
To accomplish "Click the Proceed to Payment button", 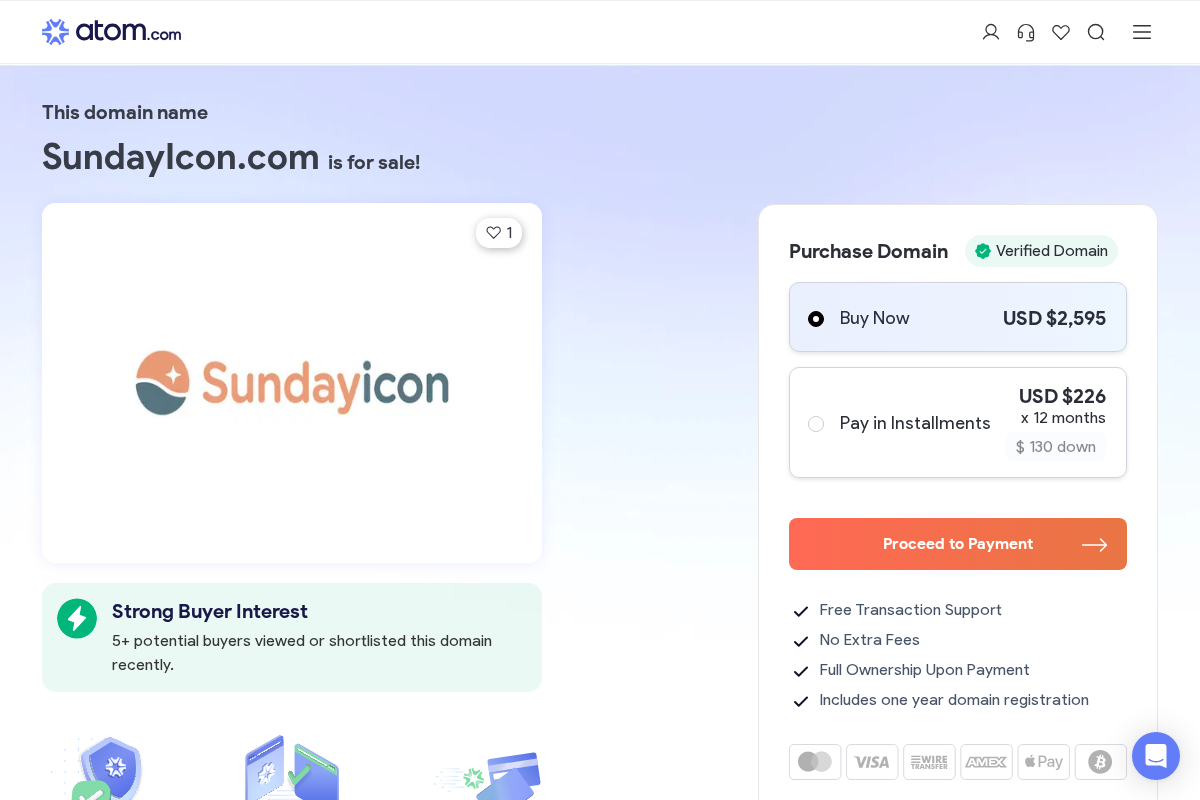I will point(957,543).
